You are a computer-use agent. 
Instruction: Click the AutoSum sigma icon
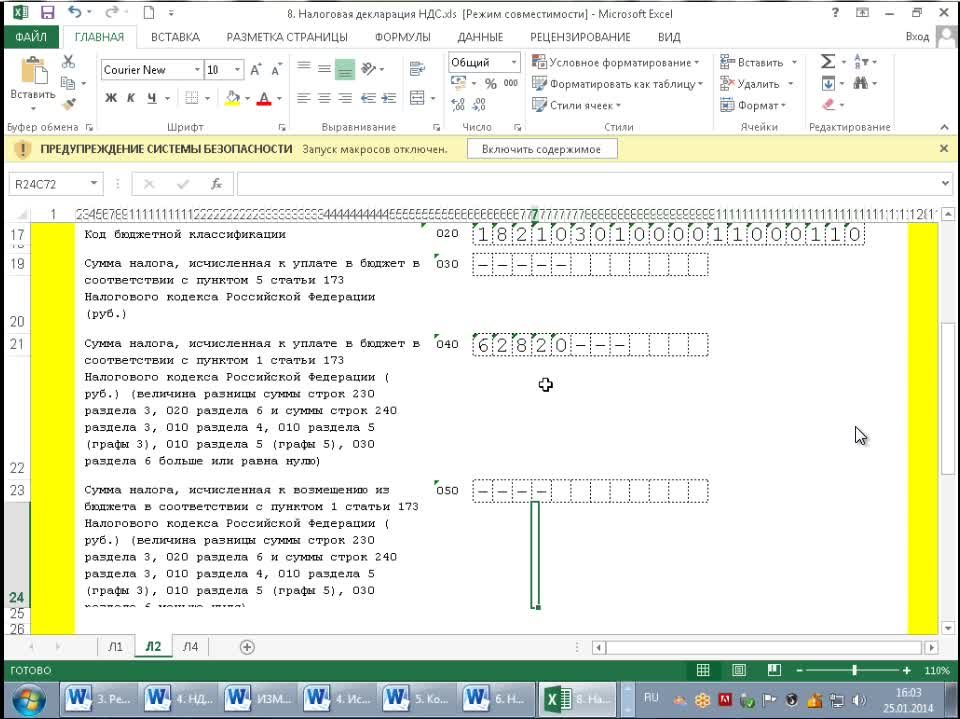tap(827, 62)
